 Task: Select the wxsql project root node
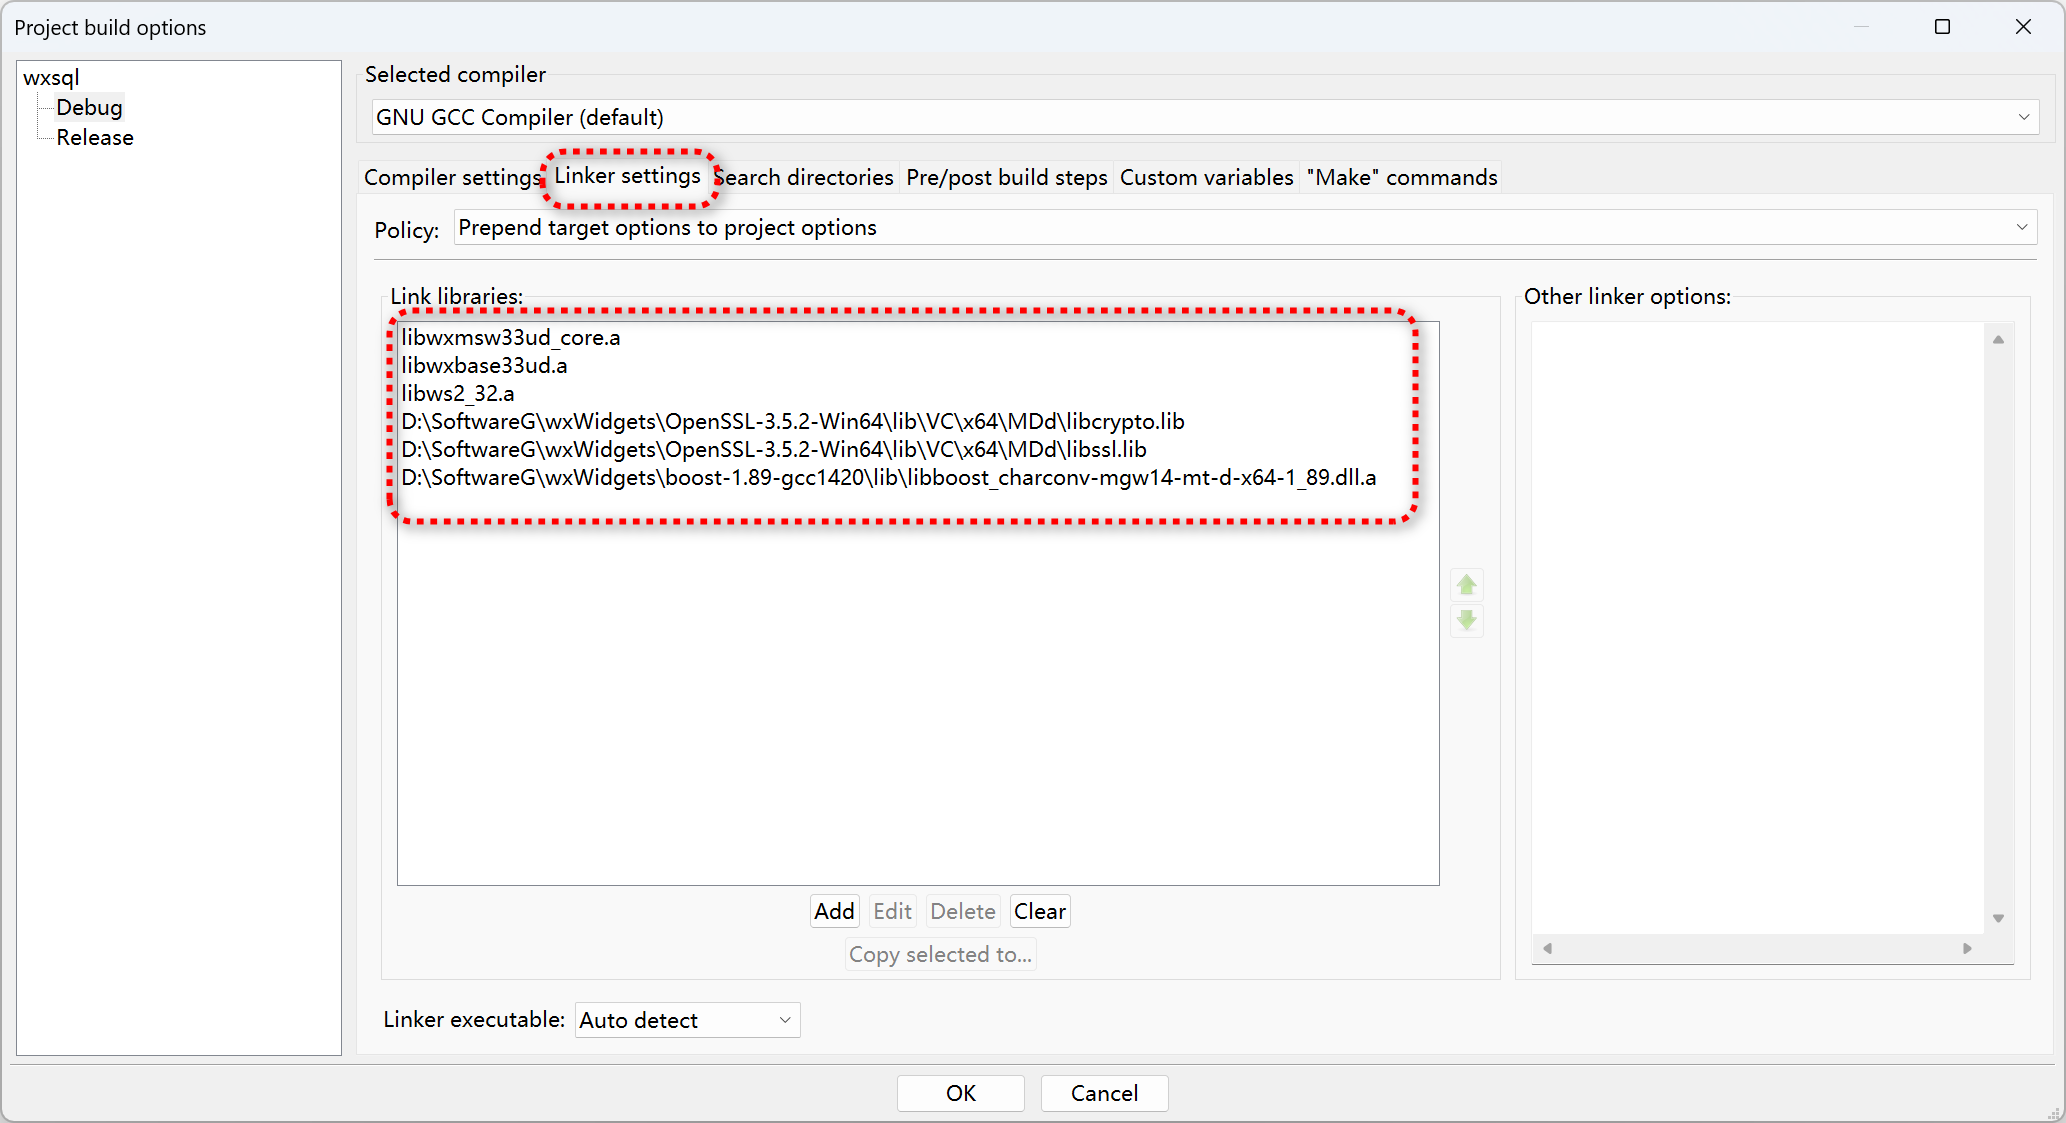(x=51, y=77)
